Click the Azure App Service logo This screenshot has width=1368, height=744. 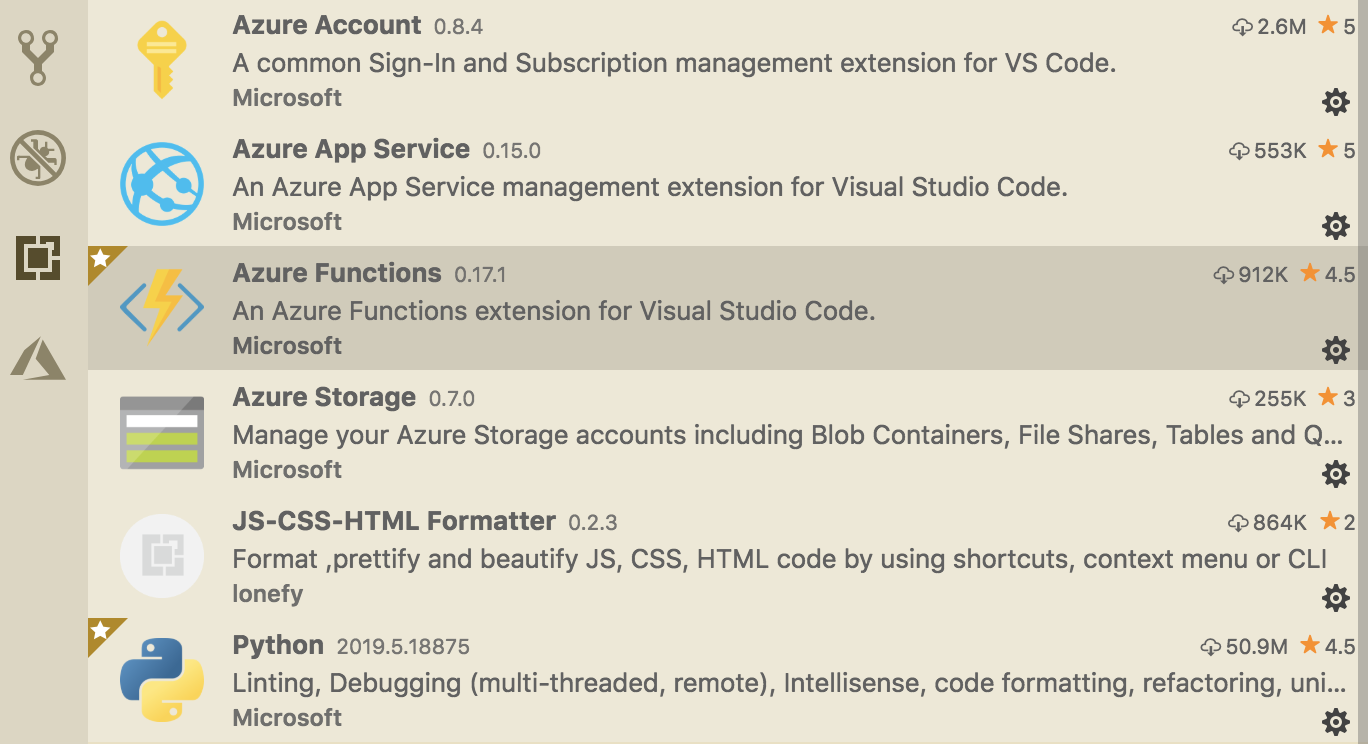coord(162,184)
